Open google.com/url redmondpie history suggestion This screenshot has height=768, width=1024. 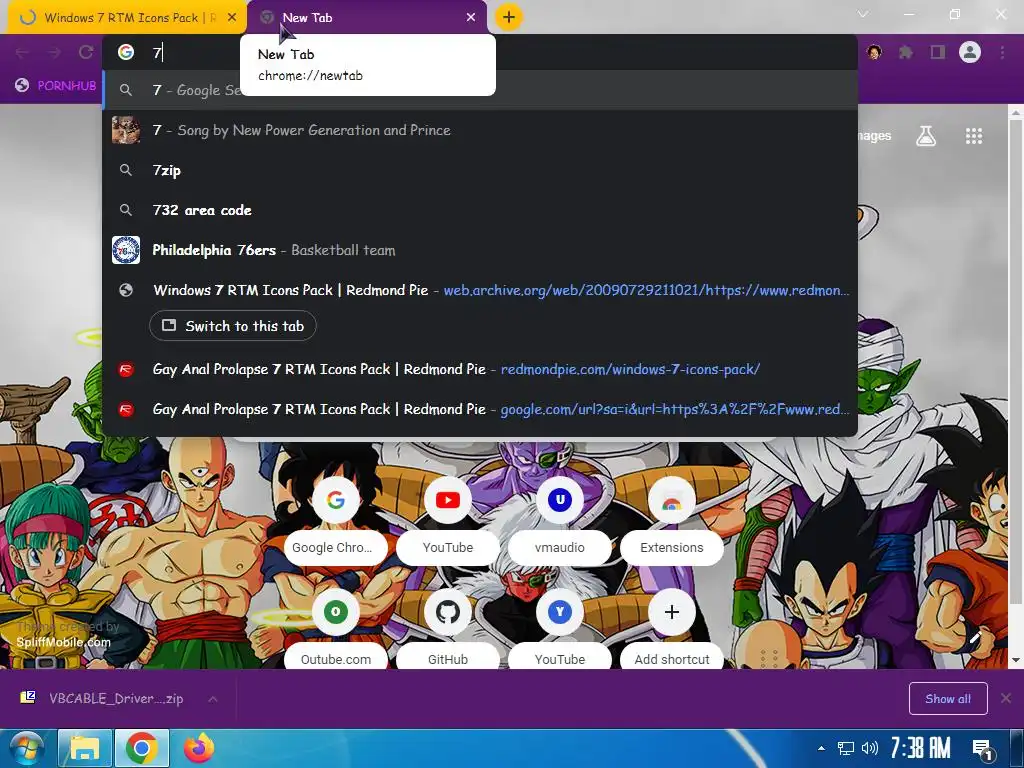coord(479,409)
